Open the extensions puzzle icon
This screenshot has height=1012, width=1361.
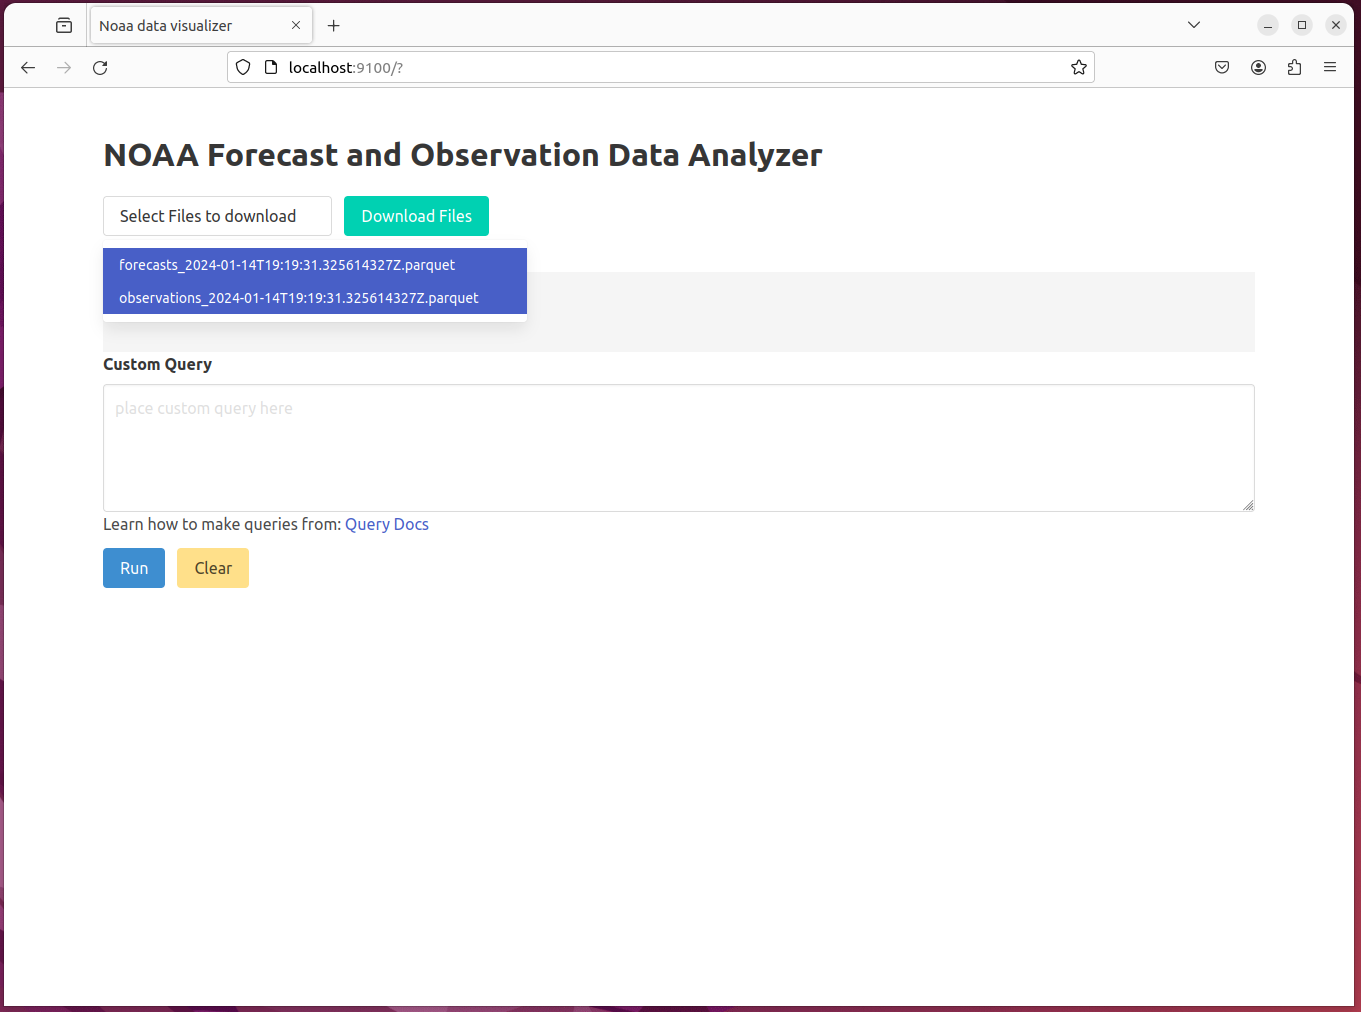click(1294, 67)
